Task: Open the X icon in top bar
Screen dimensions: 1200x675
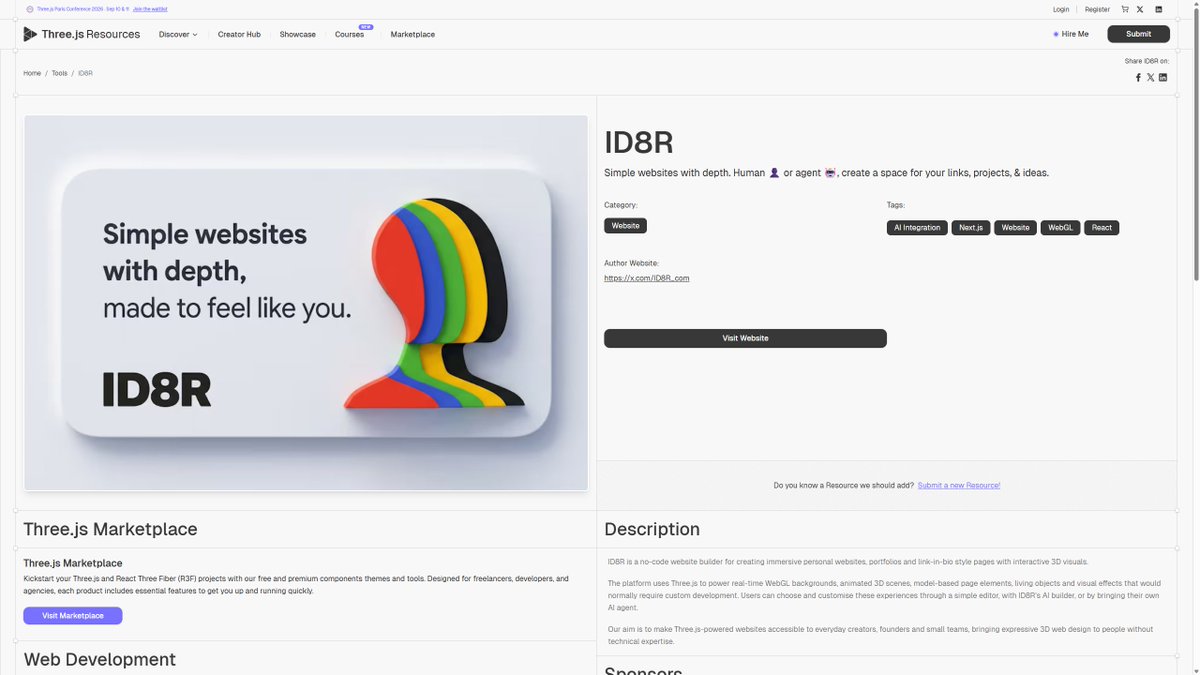Action: [1140, 9]
